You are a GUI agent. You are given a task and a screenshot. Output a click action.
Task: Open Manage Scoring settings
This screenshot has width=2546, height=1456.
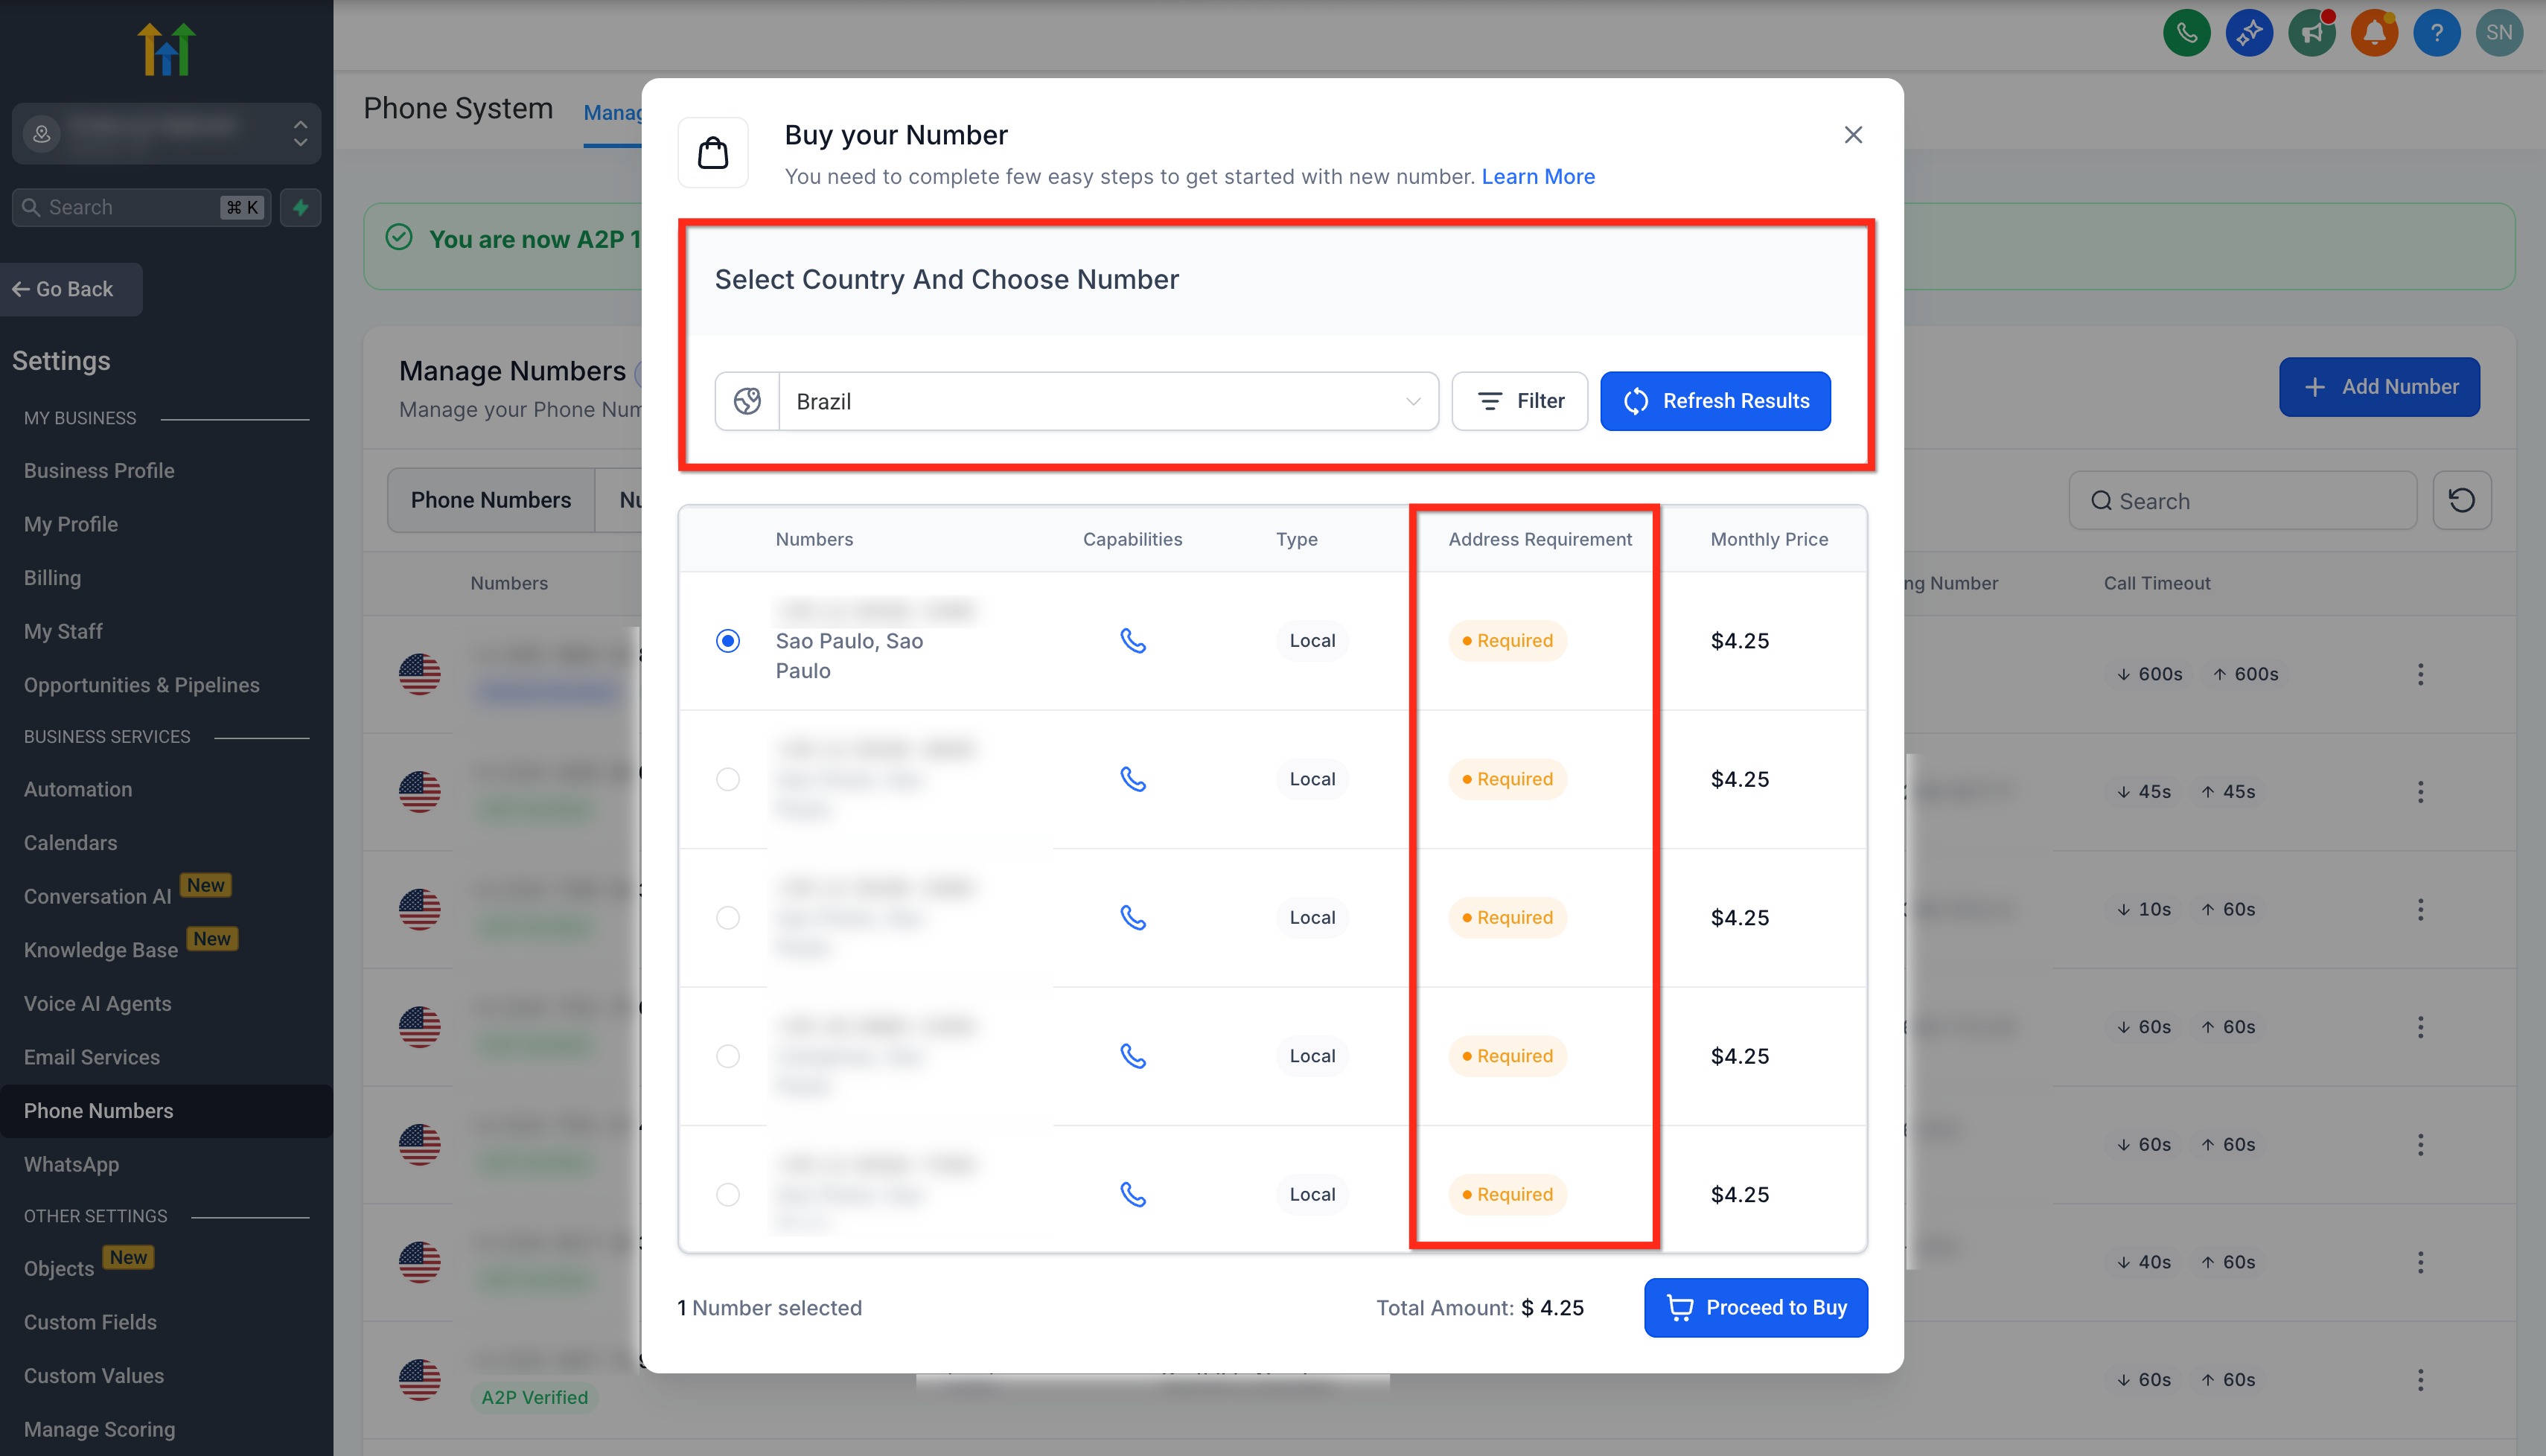[x=99, y=1429]
